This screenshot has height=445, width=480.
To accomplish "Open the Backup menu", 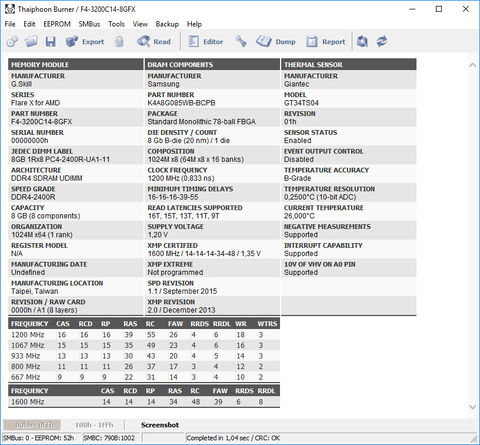I will tap(167, 24).
